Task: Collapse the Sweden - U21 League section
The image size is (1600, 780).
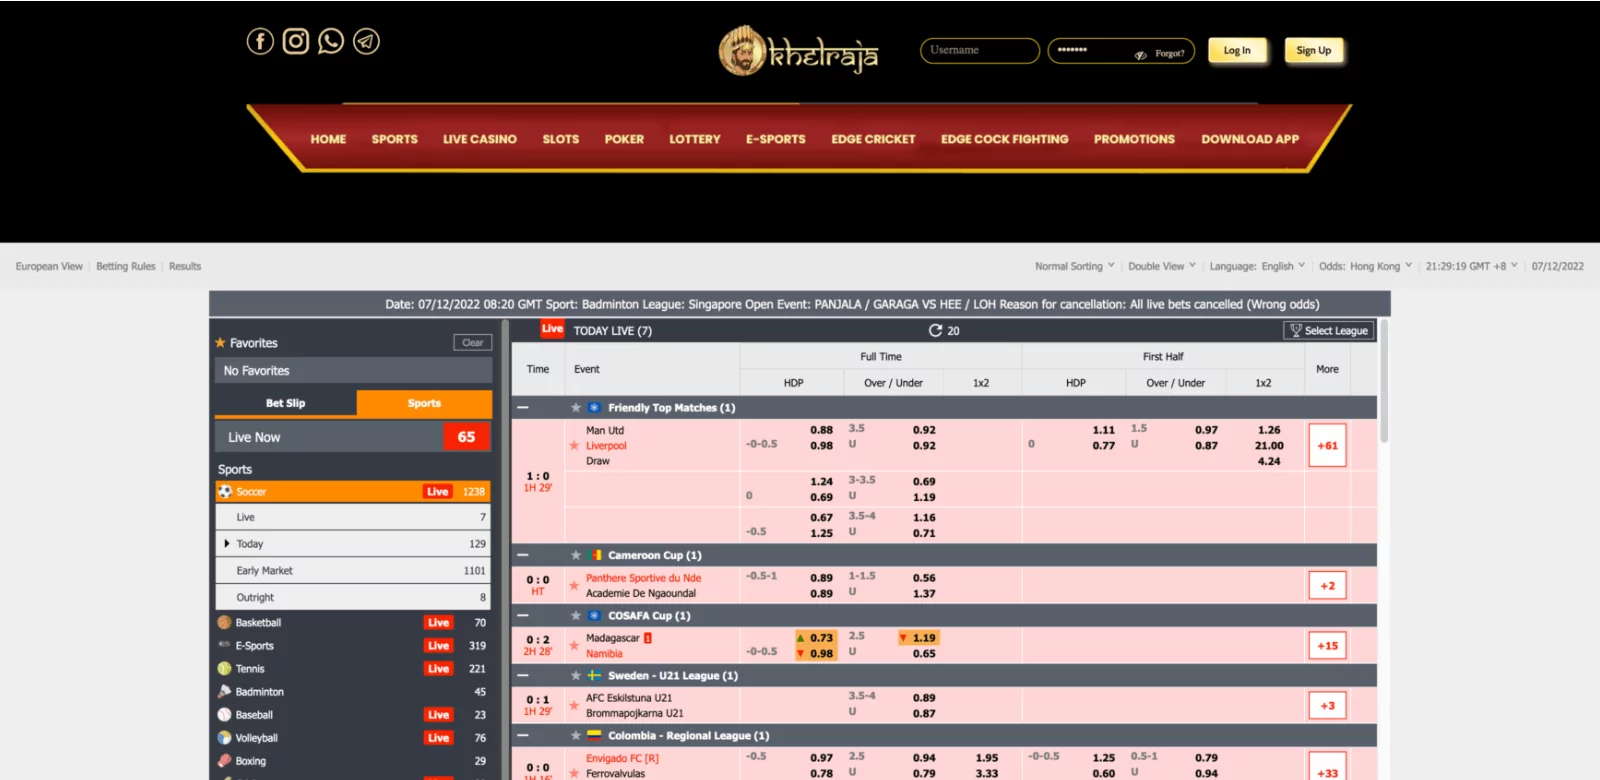Action: [x=523, y=675]
